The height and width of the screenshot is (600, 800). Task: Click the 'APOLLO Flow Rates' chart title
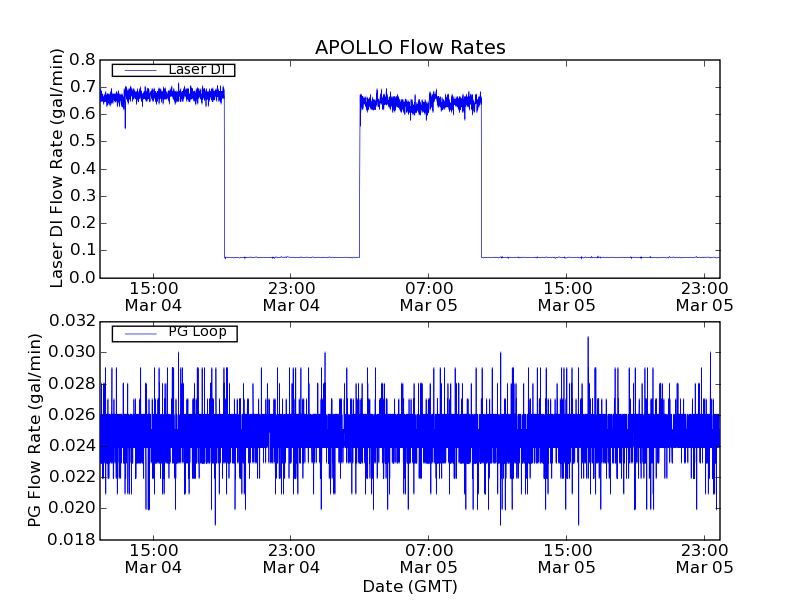click(x=410, y=47)
